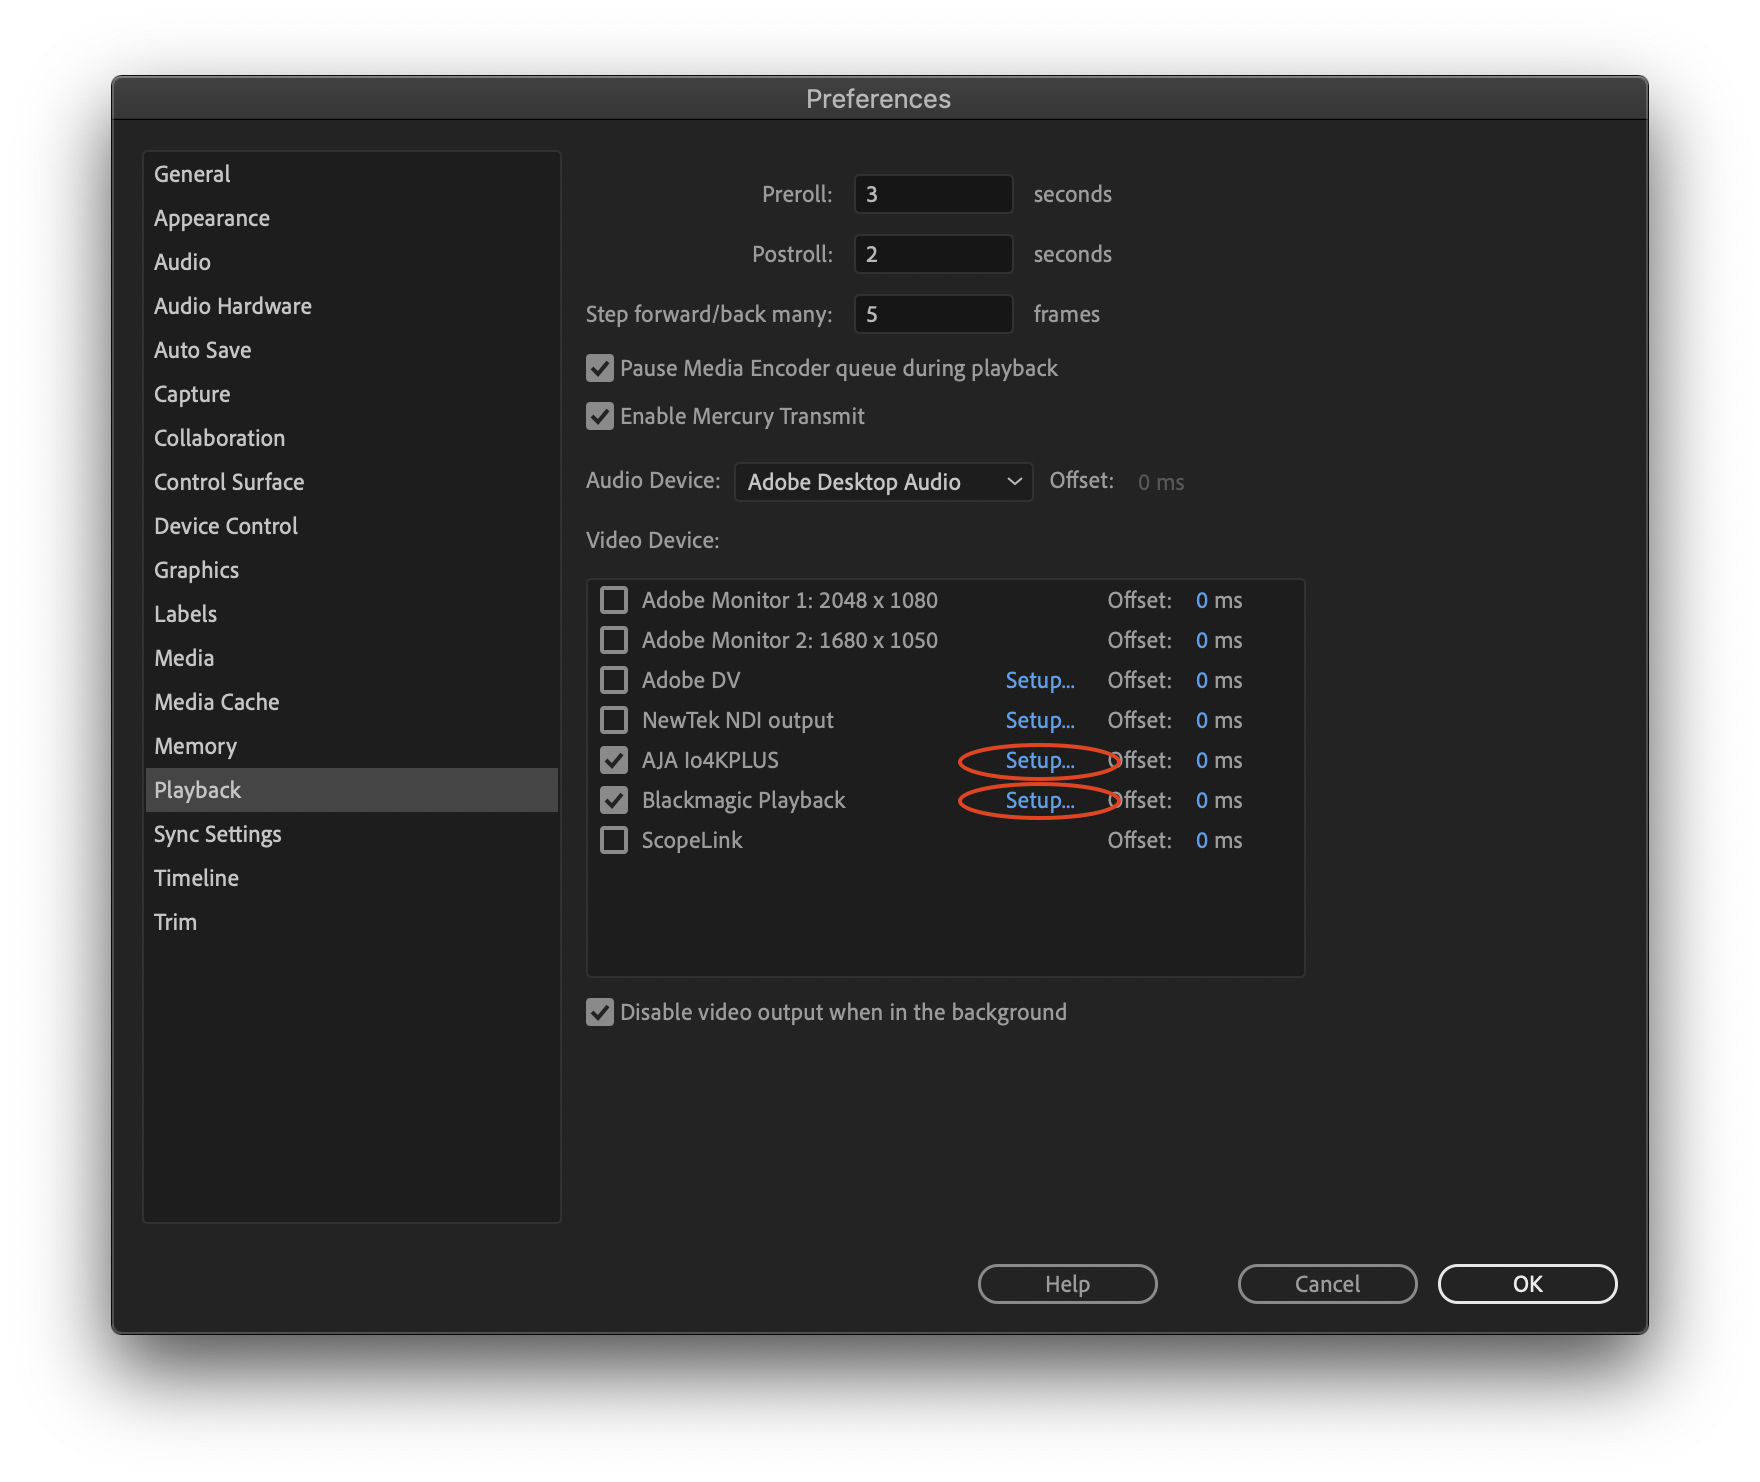Switch to the General preferences section
This screenshot has height=1482, width=1760.
coord(191,174)
